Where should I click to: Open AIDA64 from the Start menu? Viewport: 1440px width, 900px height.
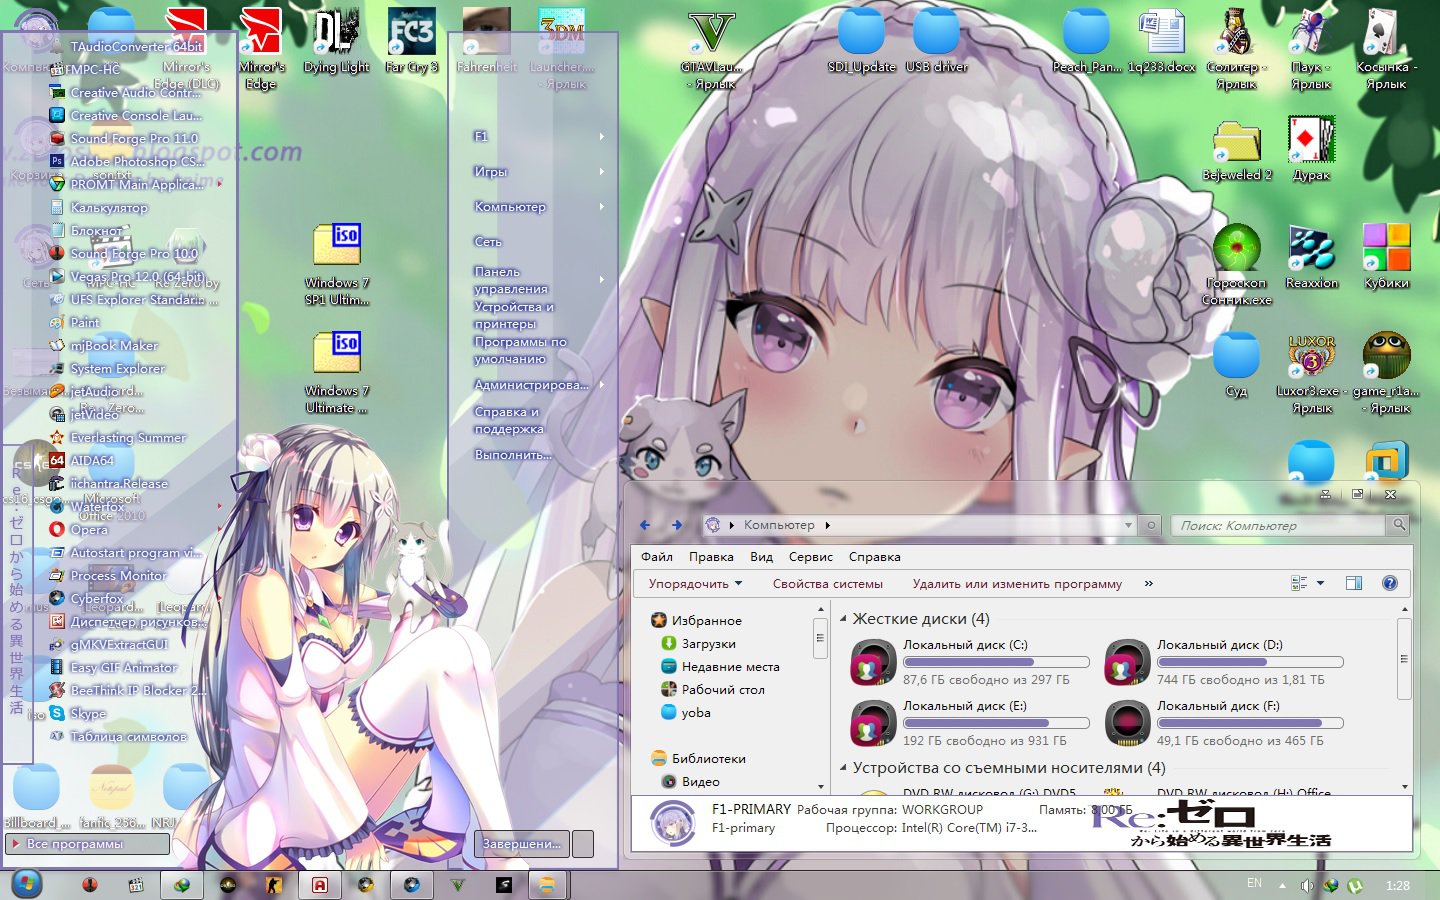[x=82, y=460]
